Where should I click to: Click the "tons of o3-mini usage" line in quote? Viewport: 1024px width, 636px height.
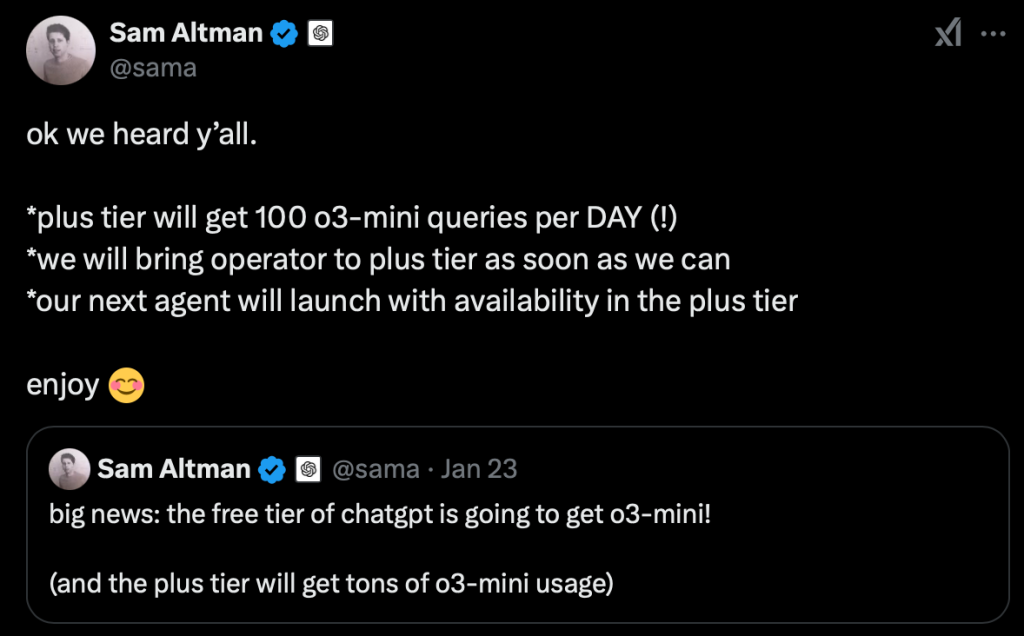click(330, 582)
